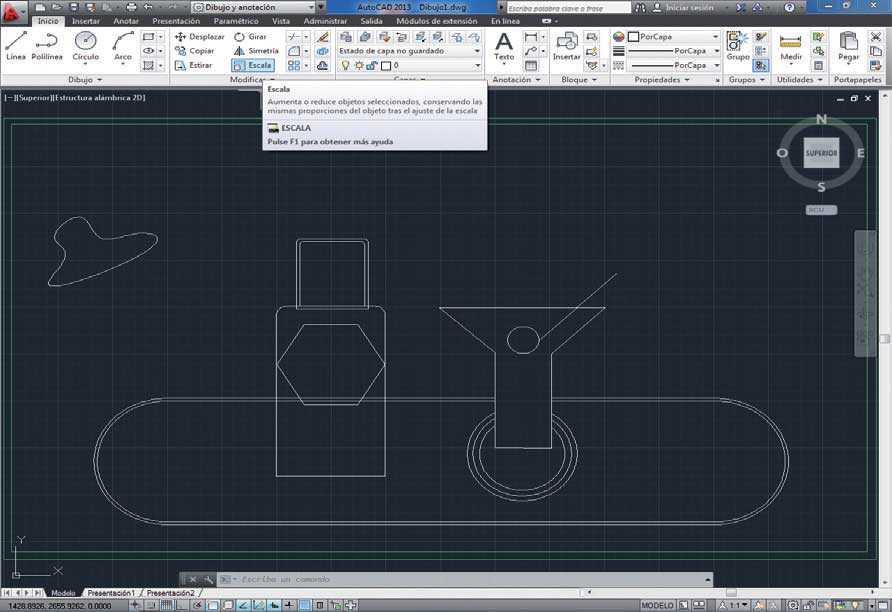Click the Table icon in Anotación panel
This screenshot has width=892, height=612.
coord(530,65)
